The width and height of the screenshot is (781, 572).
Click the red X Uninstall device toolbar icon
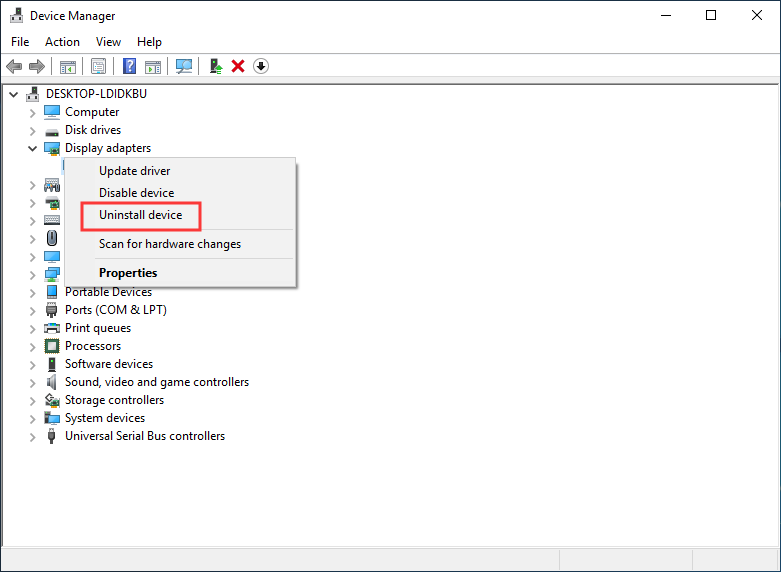[x=238, y=66]
